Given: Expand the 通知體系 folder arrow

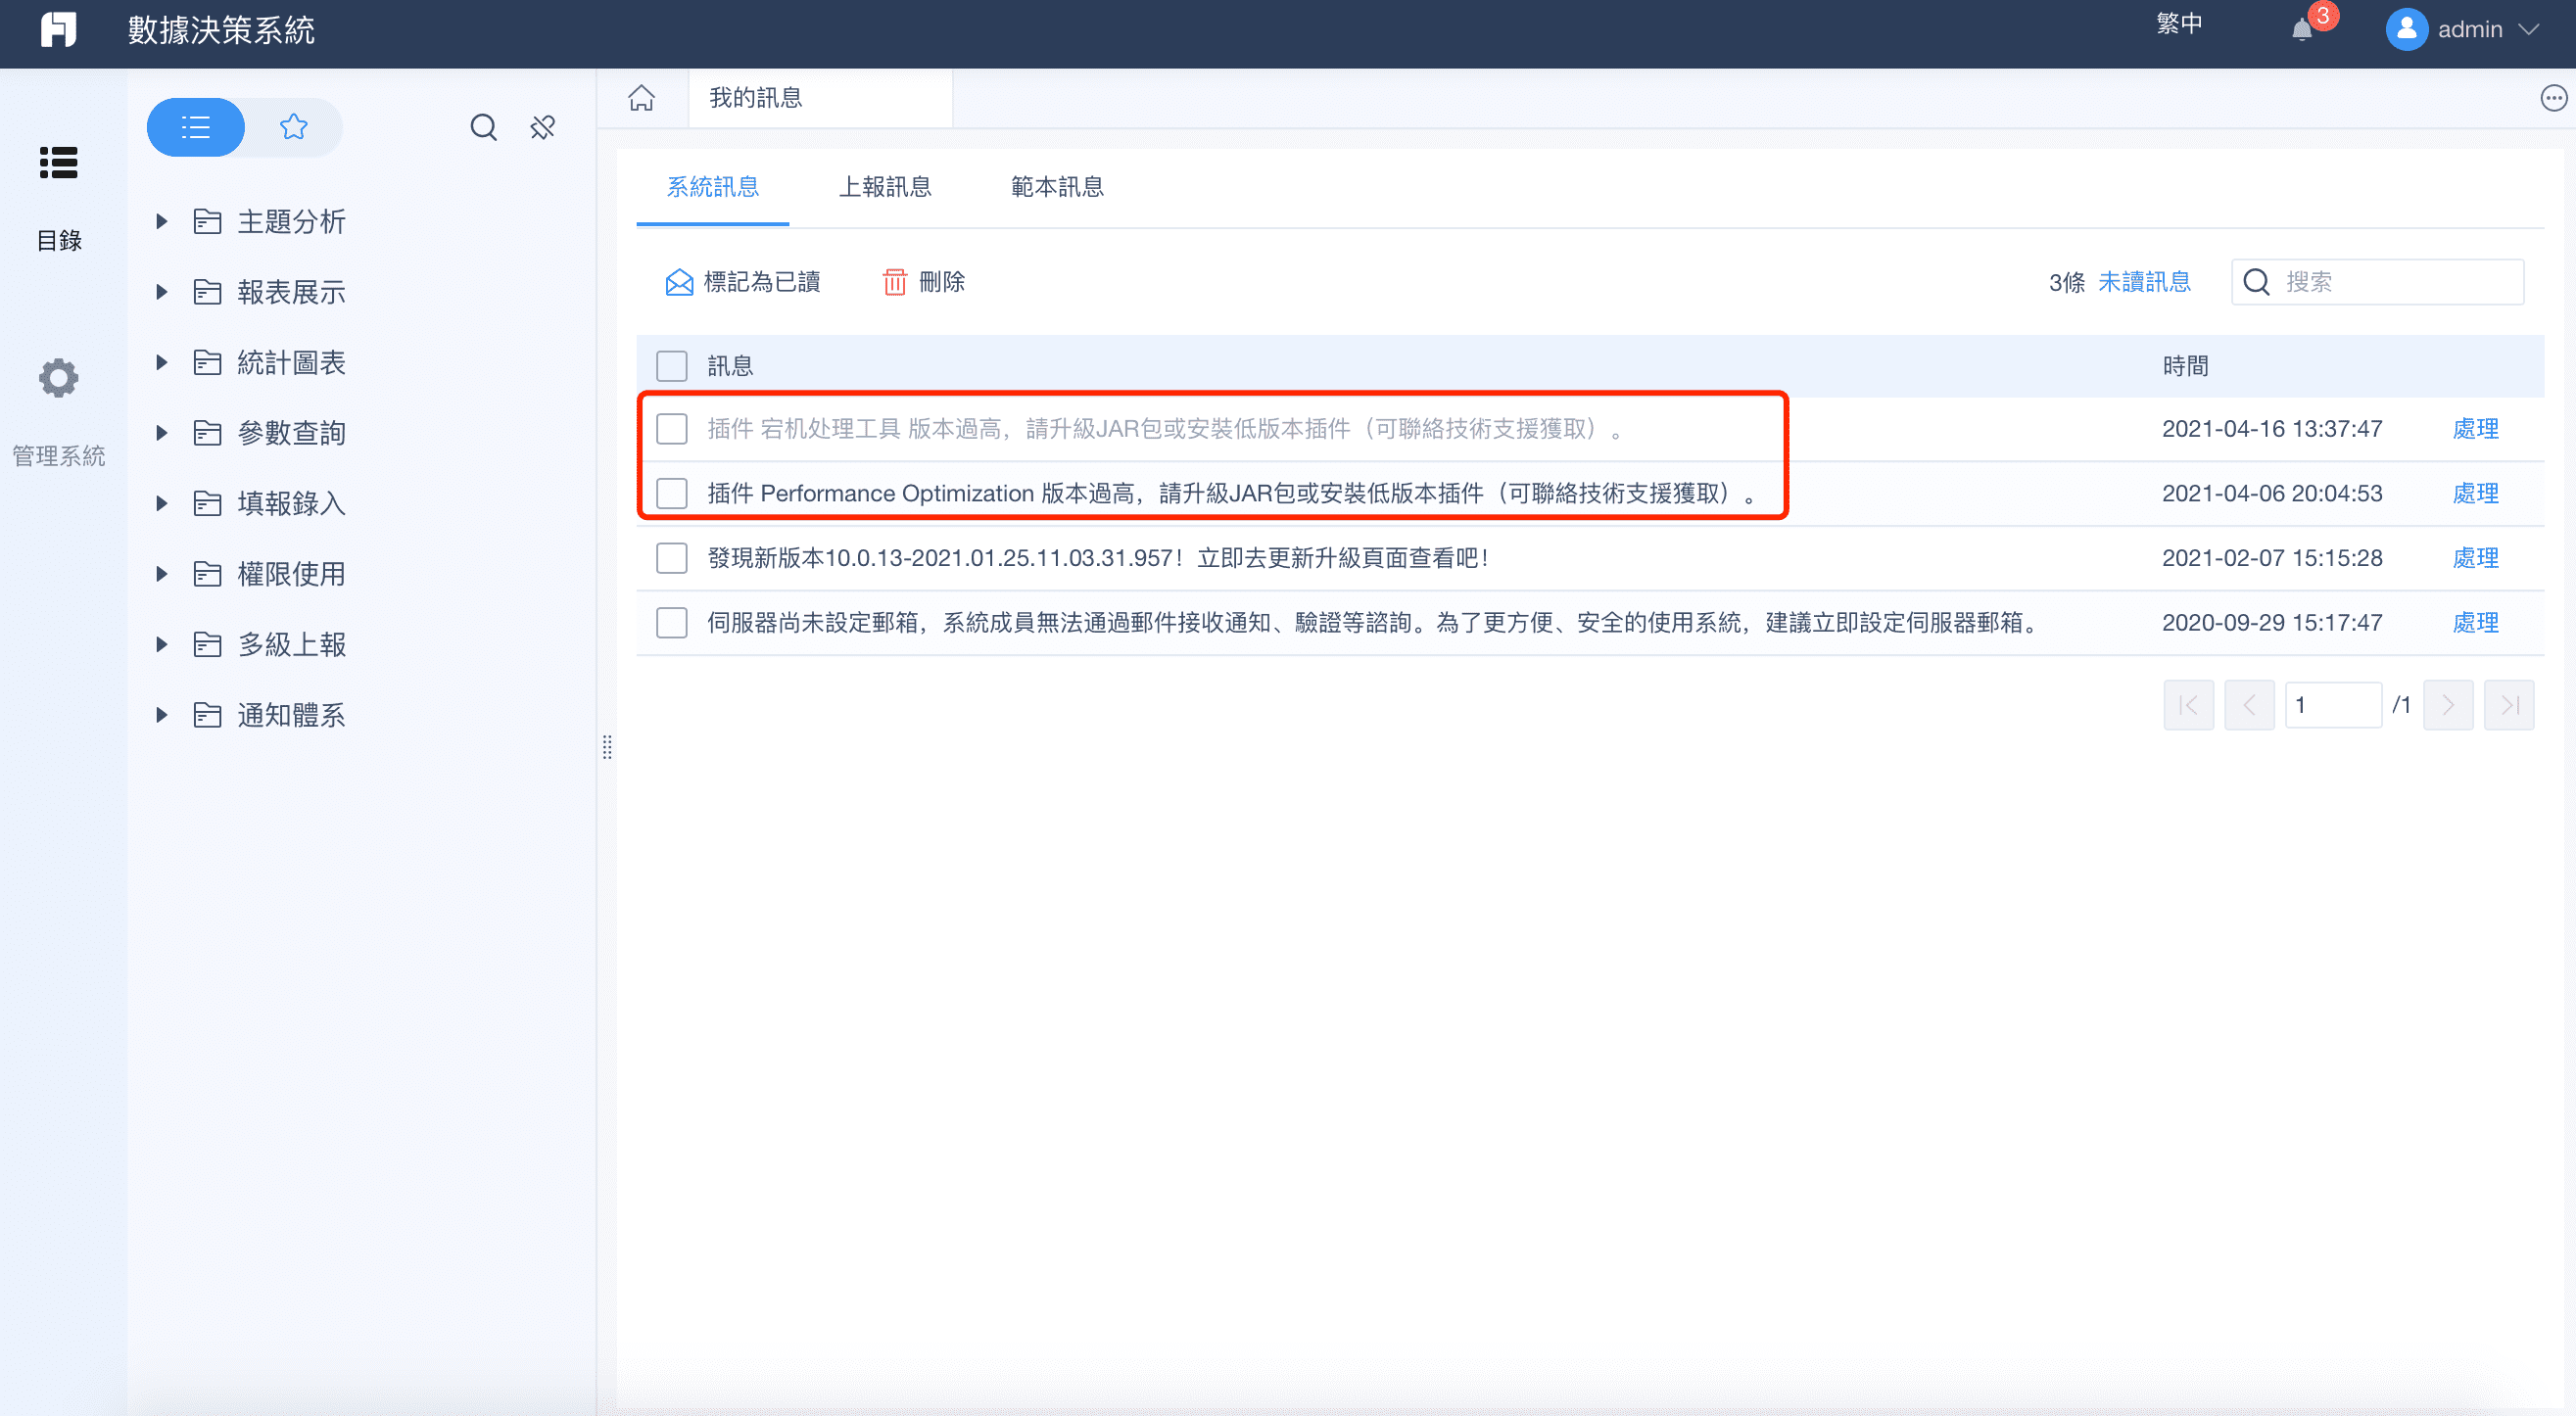Looking at the screenshot, I should [x=161, y=715].
